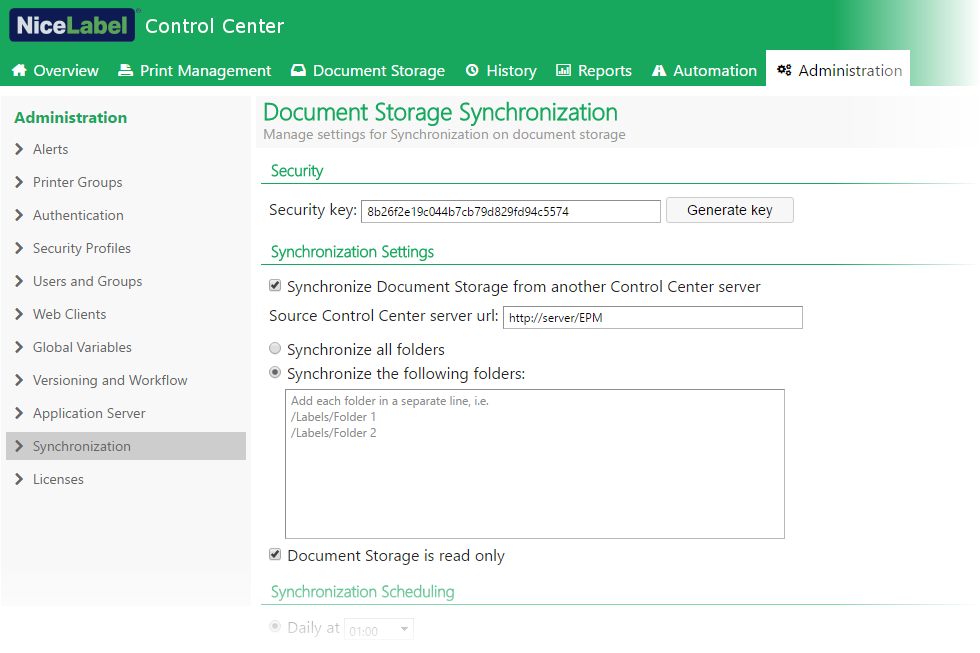Screen dimensions: 980x653
Task: Click inside the folders list text area
Action: click(x=534, y=464)
